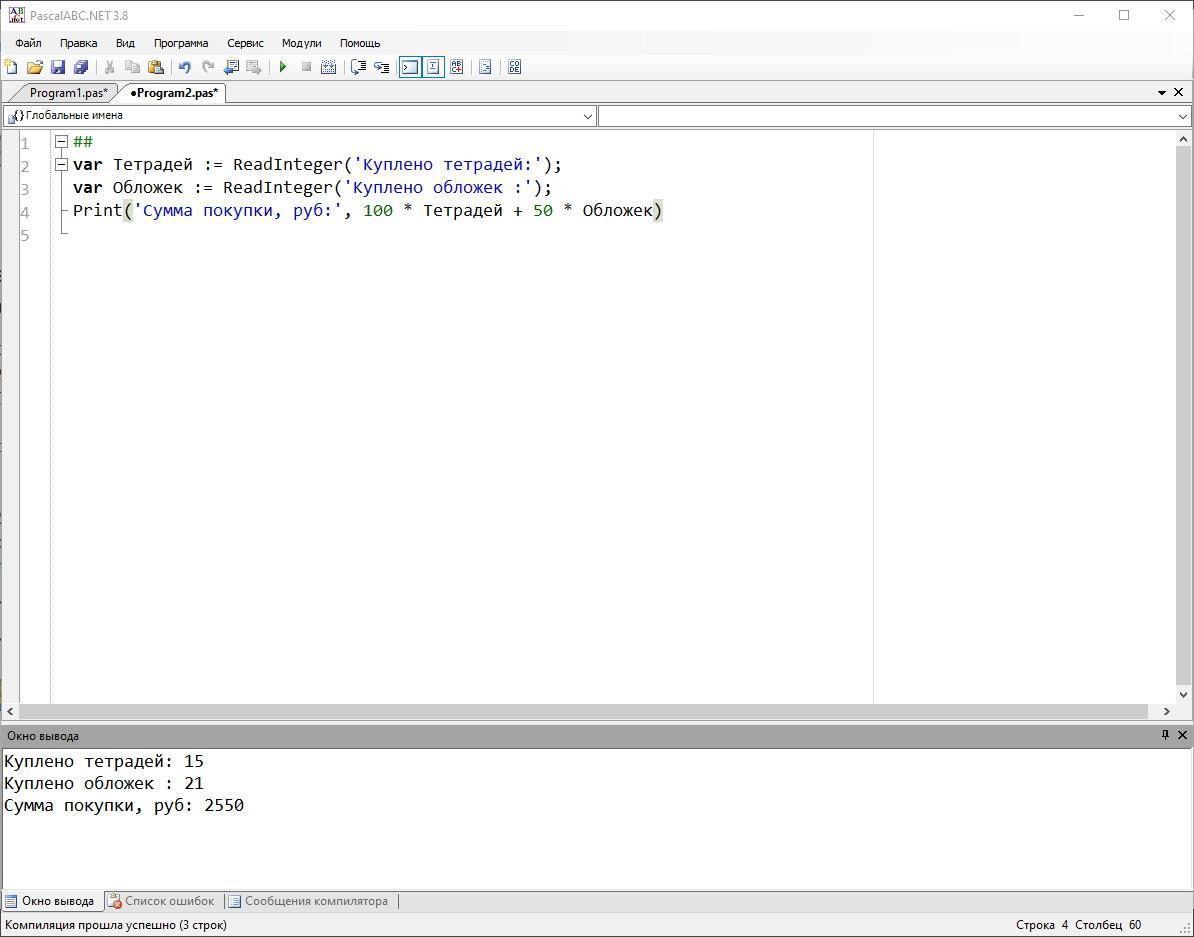
Task: Click the CODE icon in the toolbar
Action: (x=514, y=67)
